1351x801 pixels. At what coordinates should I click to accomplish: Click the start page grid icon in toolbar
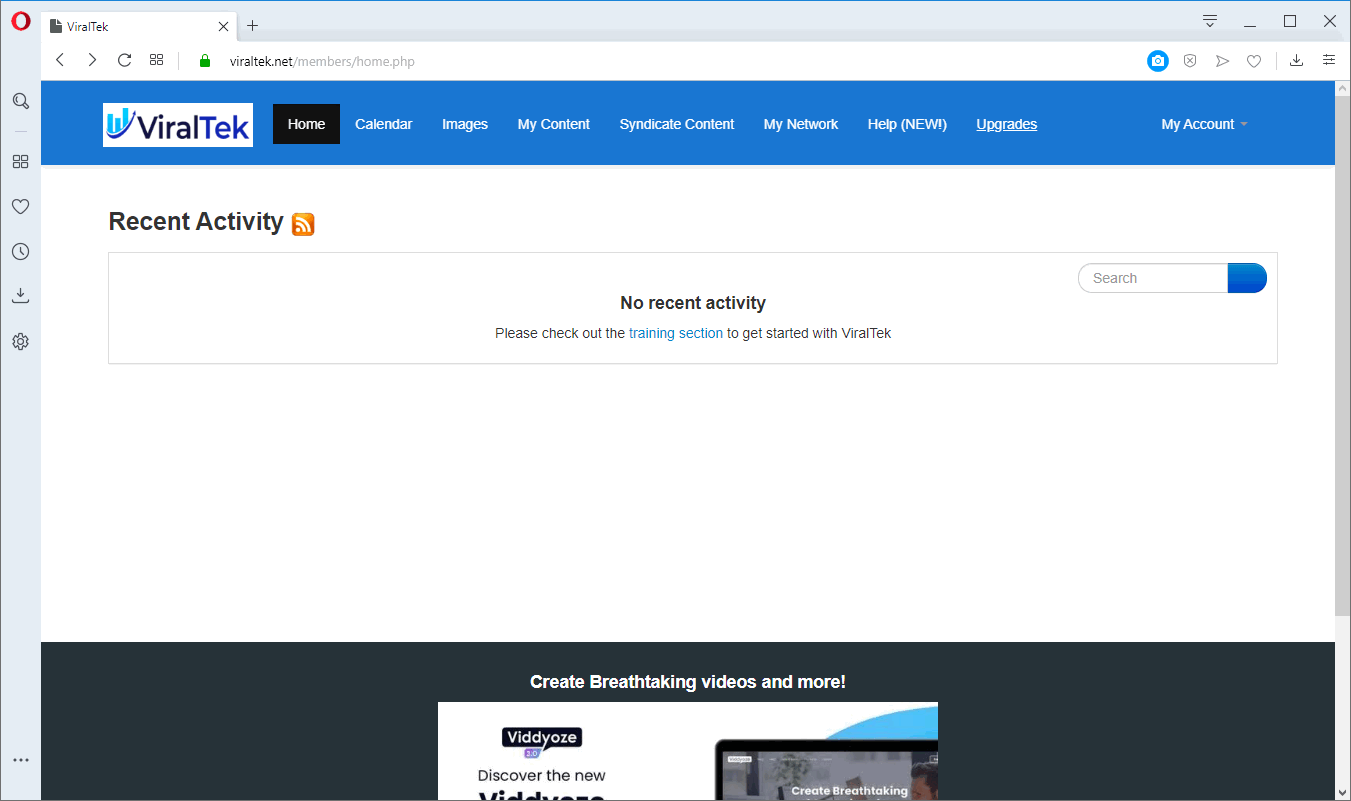[156, 60]
